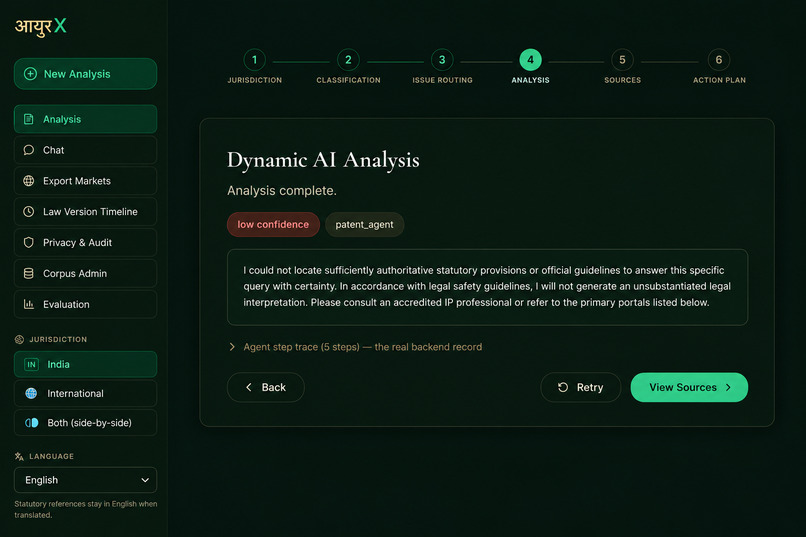Click the translate icon beside Language
806x537 pixels.
pos(20,456)
